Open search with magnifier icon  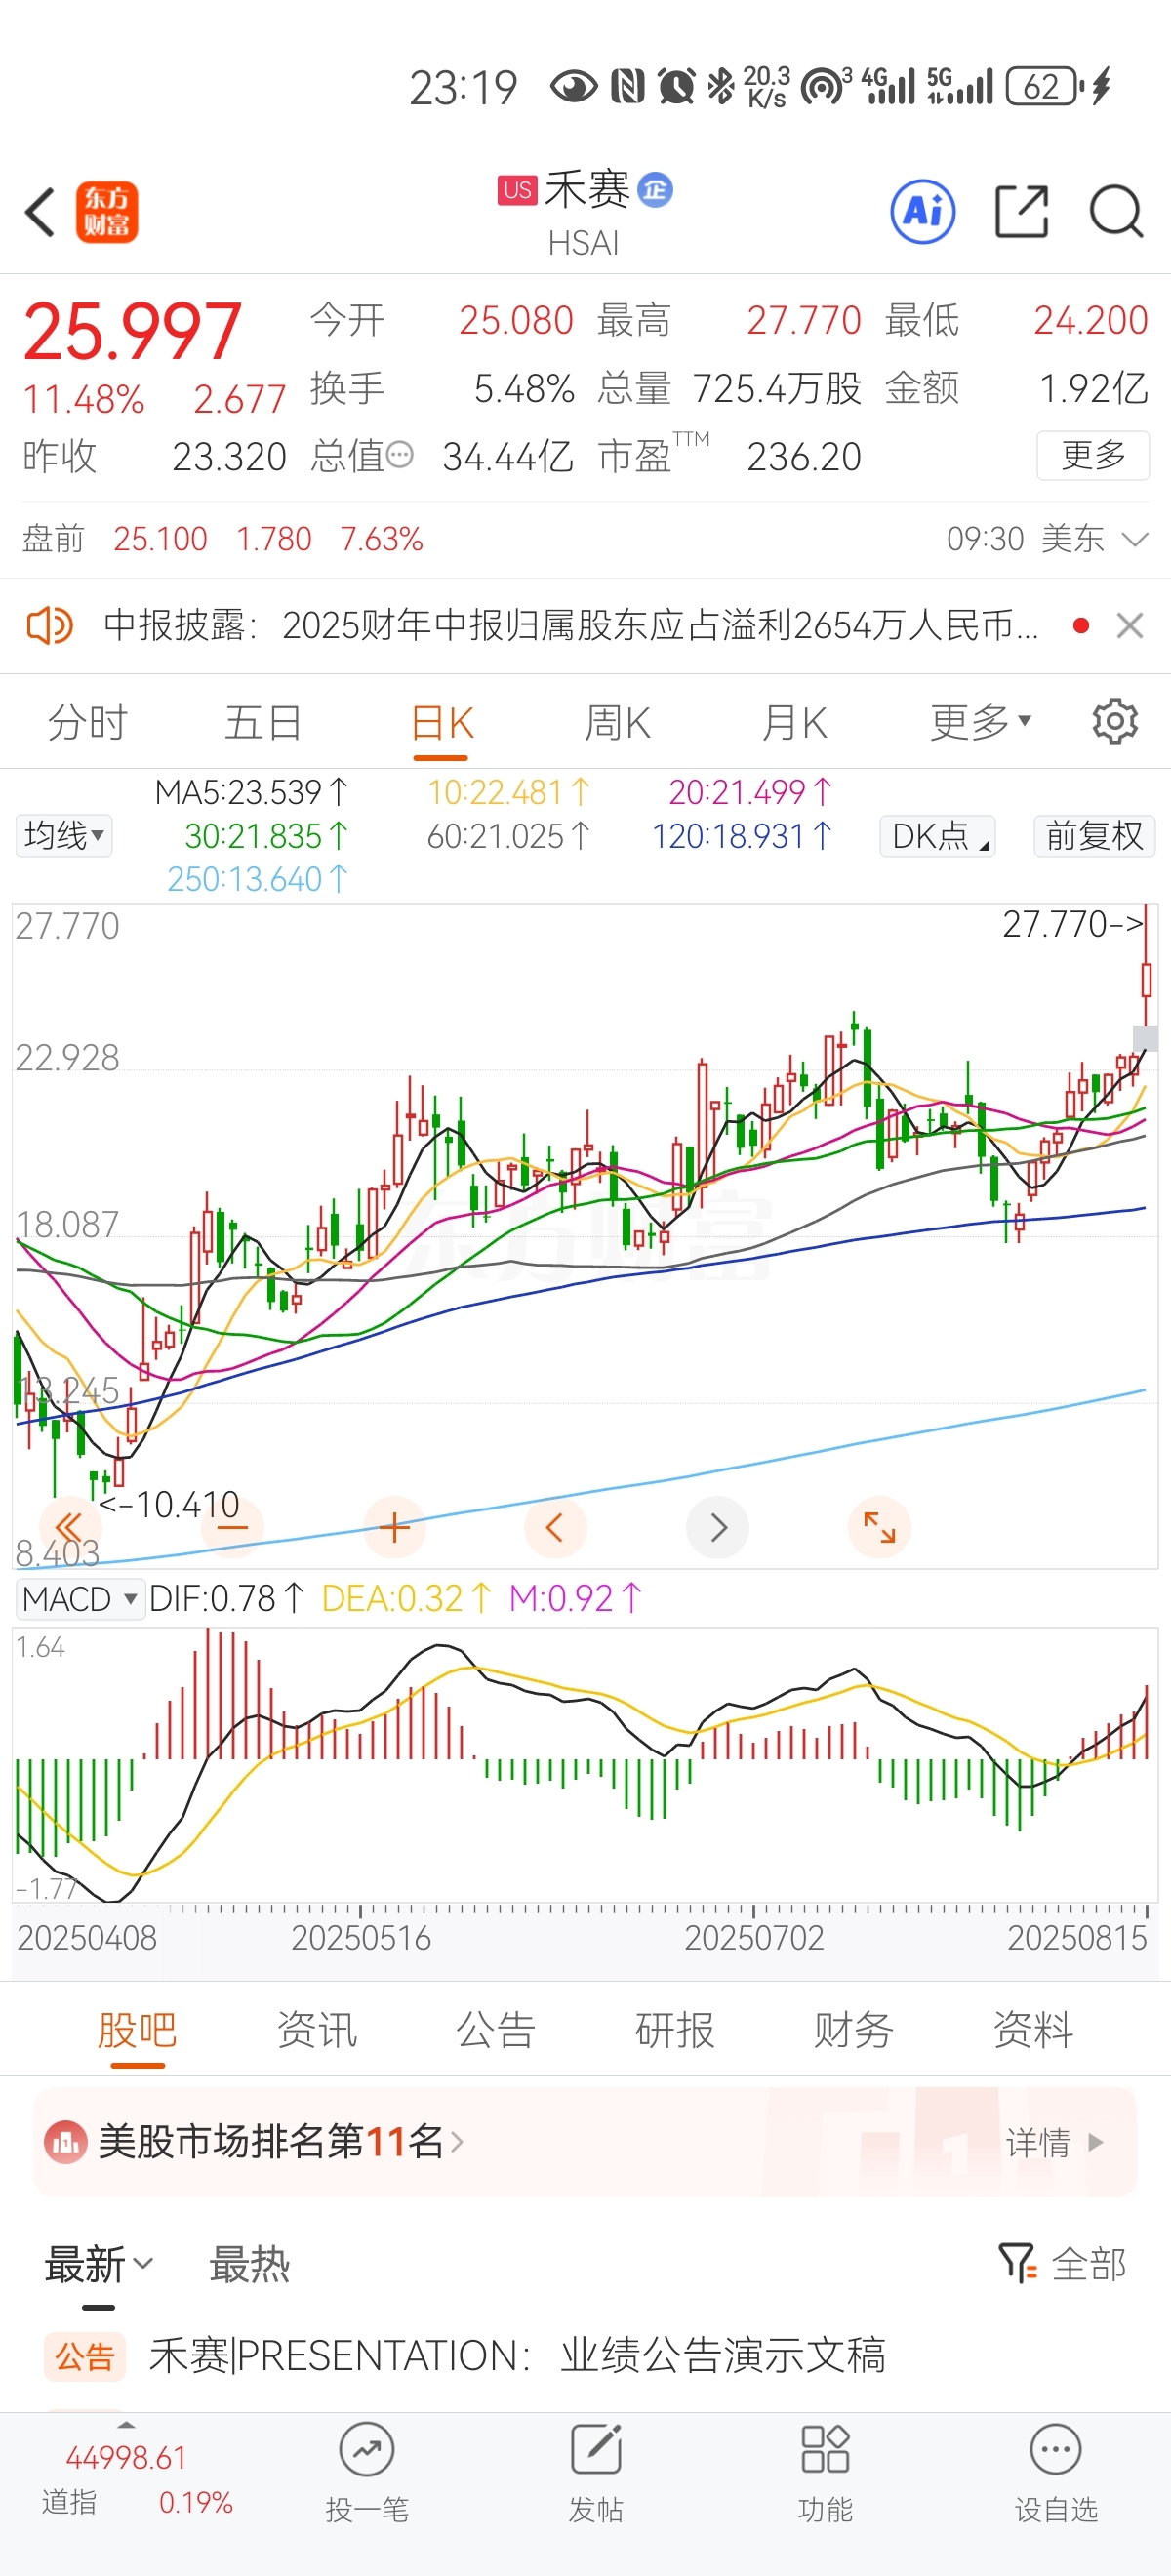1116,211
